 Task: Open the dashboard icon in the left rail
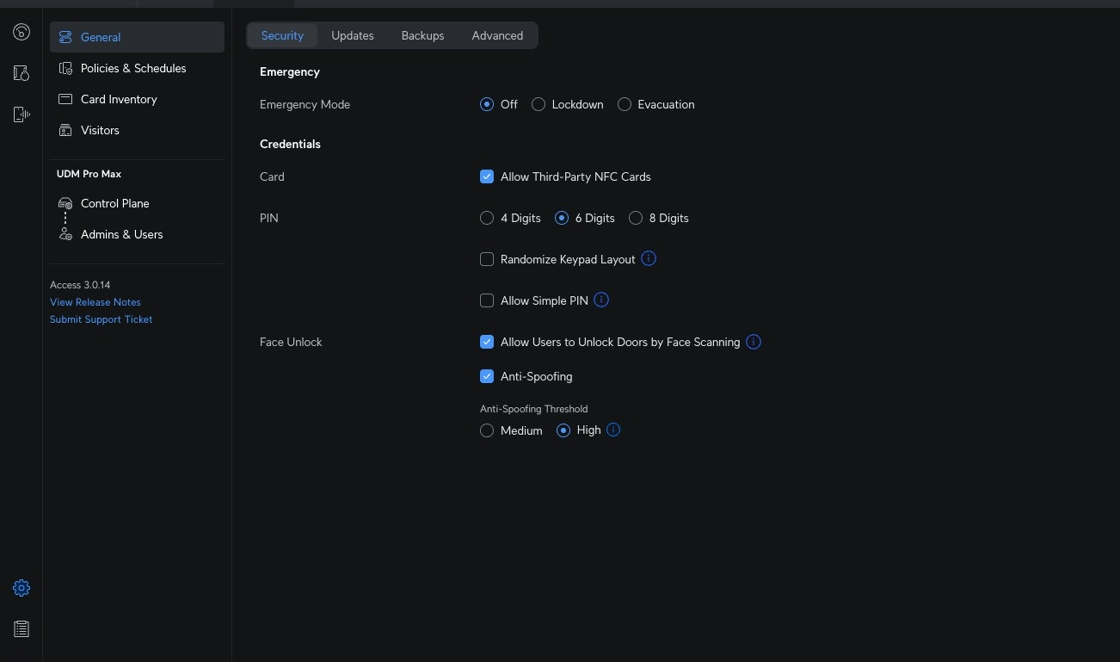[21, 33]
